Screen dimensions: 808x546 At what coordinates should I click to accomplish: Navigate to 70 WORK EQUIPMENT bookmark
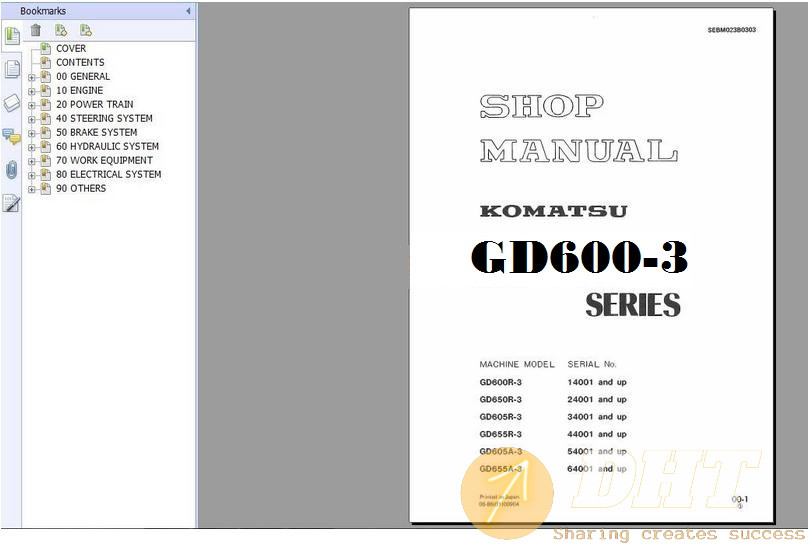point(105,160)
